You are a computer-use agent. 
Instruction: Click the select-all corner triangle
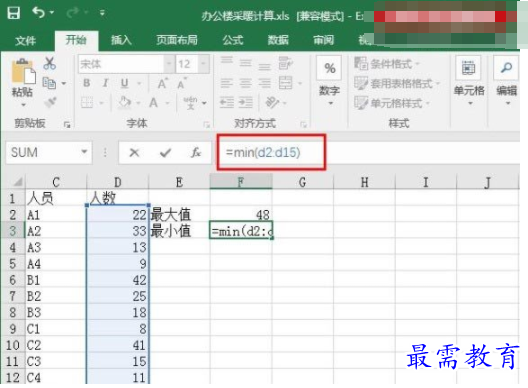18,182
